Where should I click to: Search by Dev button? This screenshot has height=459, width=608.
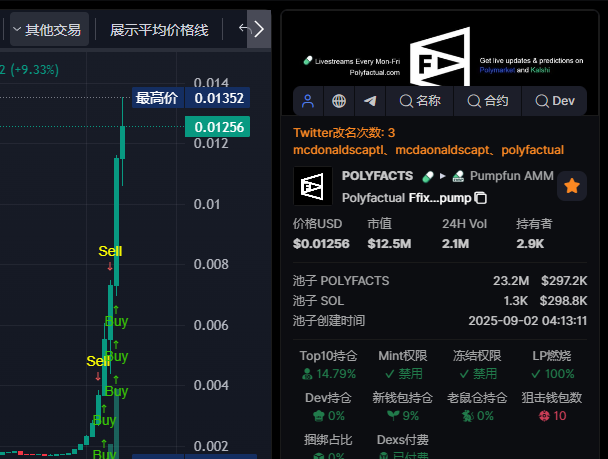[554, 101]
